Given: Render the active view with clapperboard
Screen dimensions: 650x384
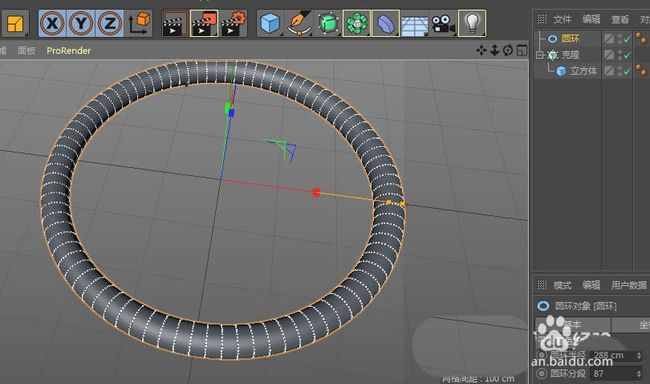Looking at the screenshot, I should (175, 24).
